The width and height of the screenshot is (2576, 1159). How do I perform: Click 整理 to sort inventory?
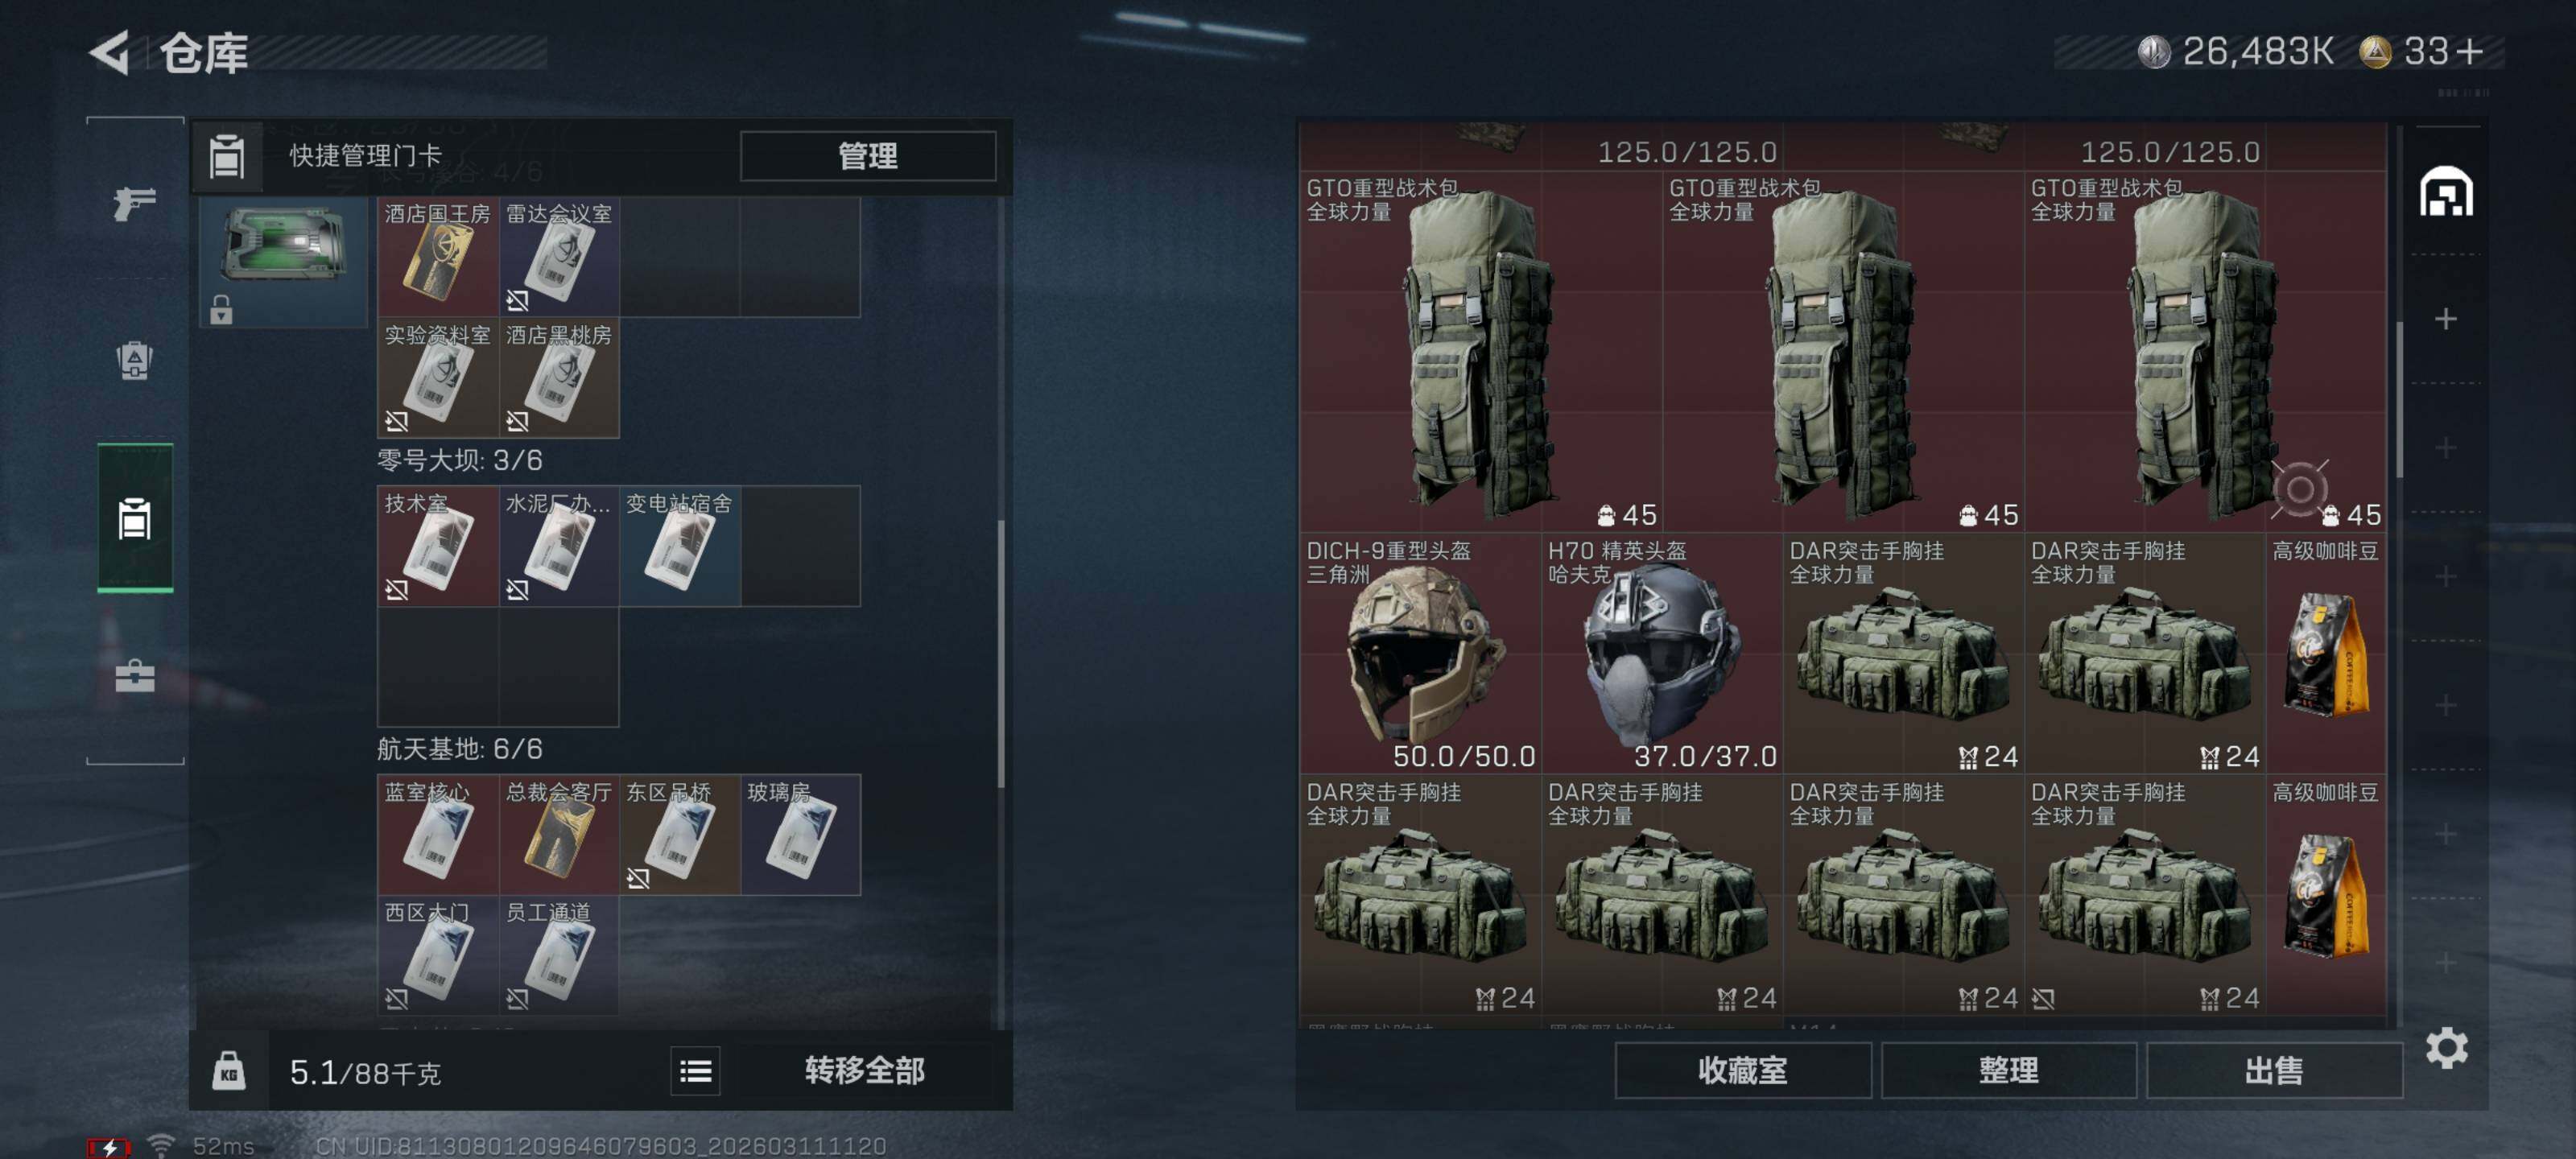click(x=2008, y=1070)
